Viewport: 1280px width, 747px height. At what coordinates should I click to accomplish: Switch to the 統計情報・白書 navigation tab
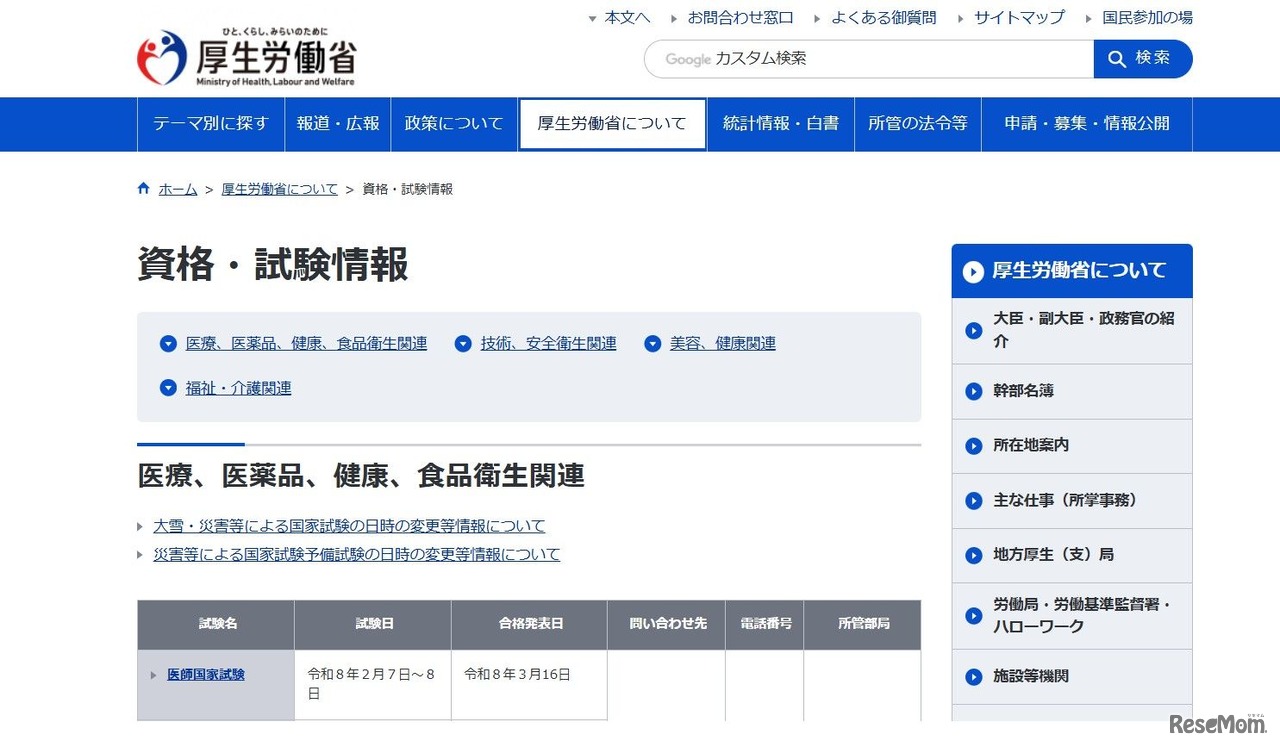(x=780, y=123)
